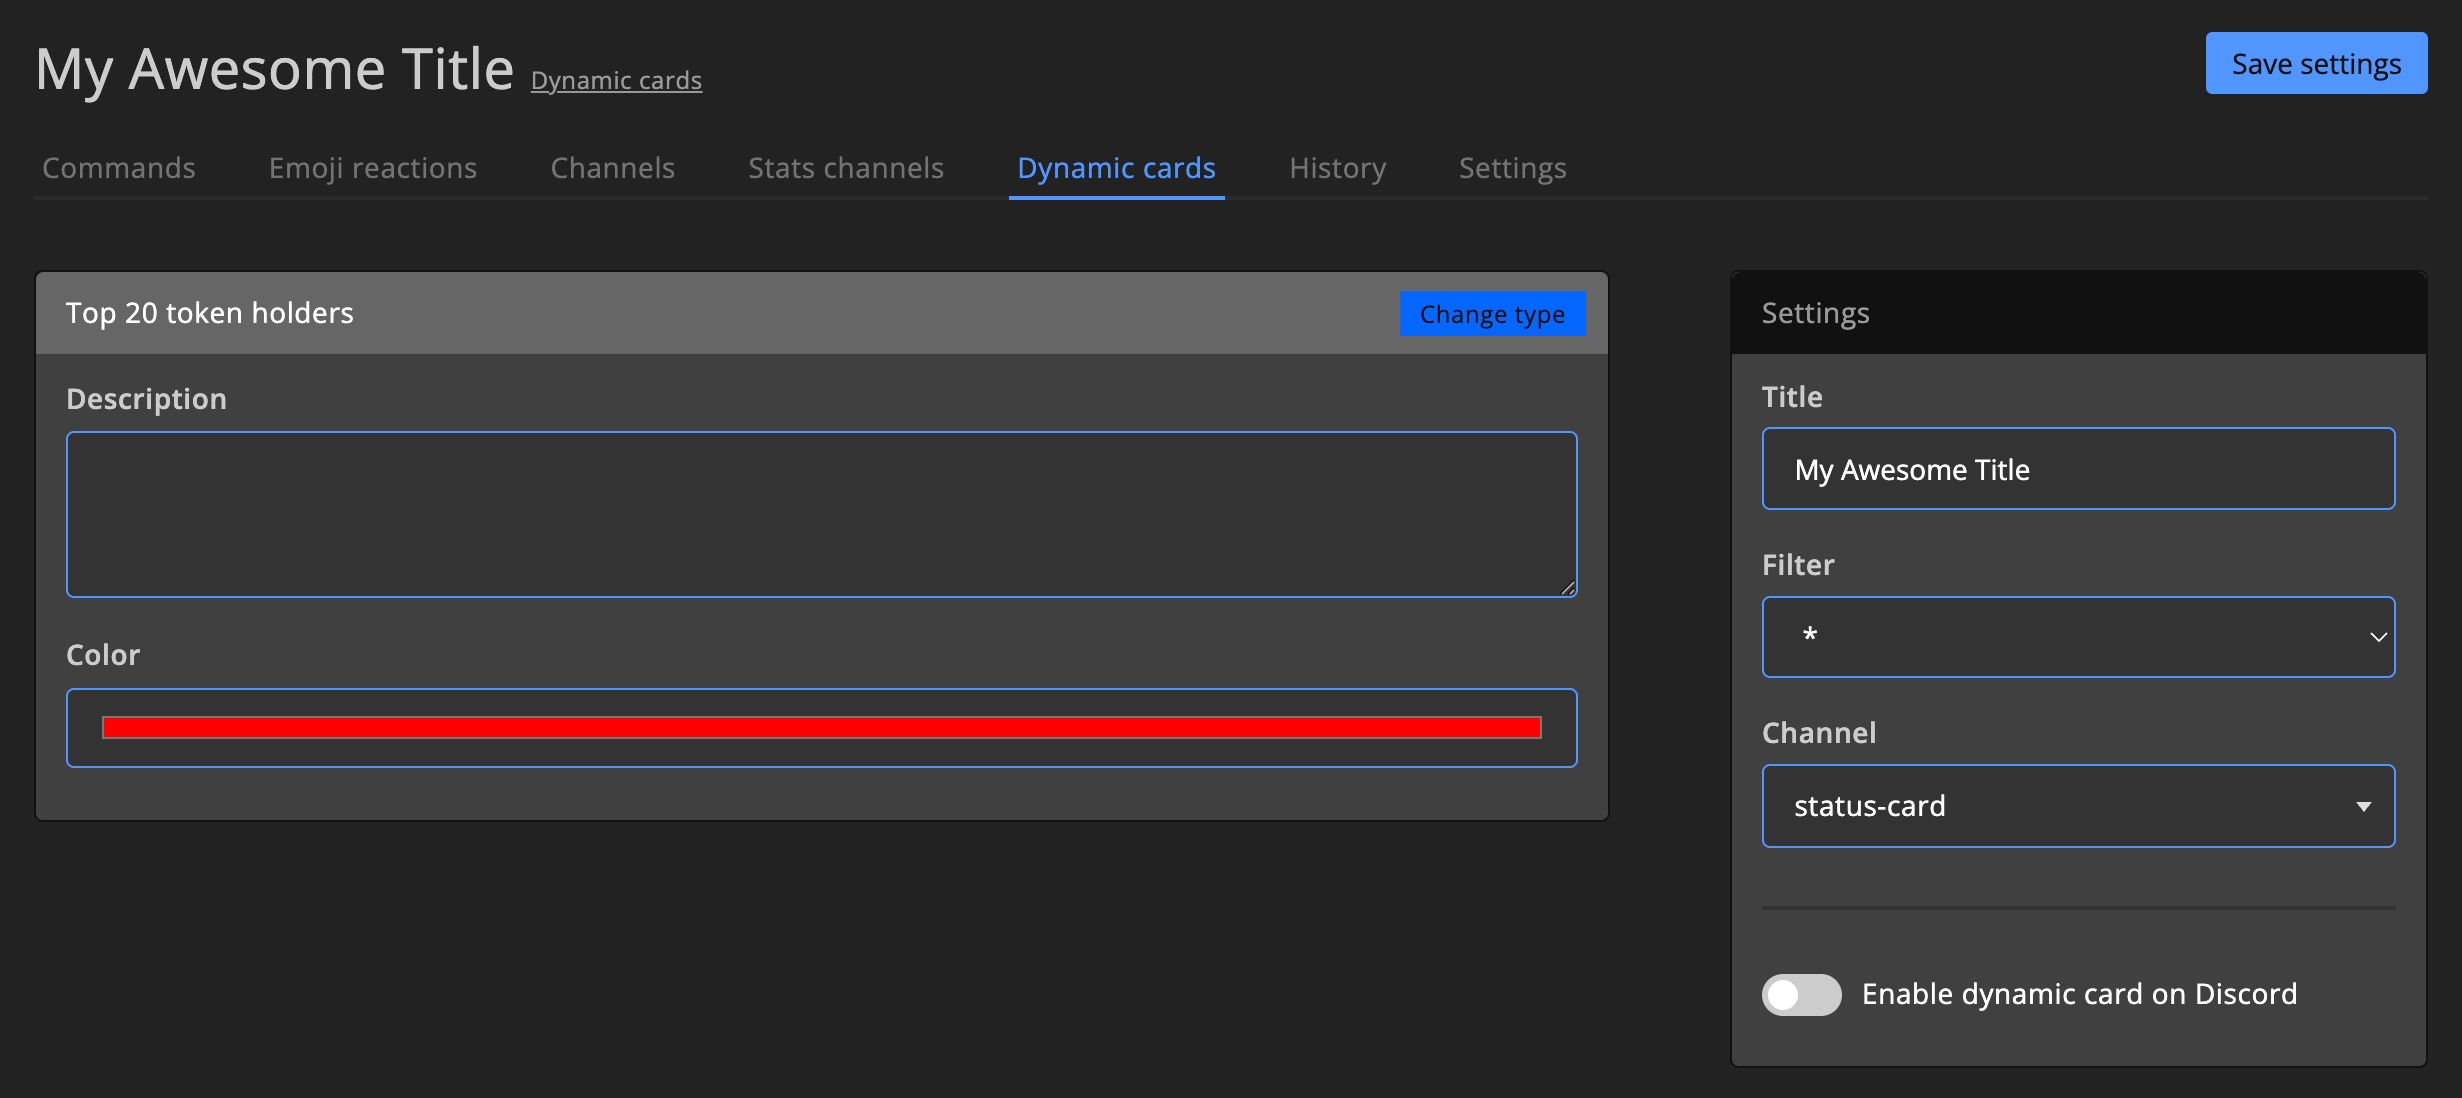Click the Title field containing My Awesome Title
This screenshot has height=1098, width=2462.
tap(2078, 468)
